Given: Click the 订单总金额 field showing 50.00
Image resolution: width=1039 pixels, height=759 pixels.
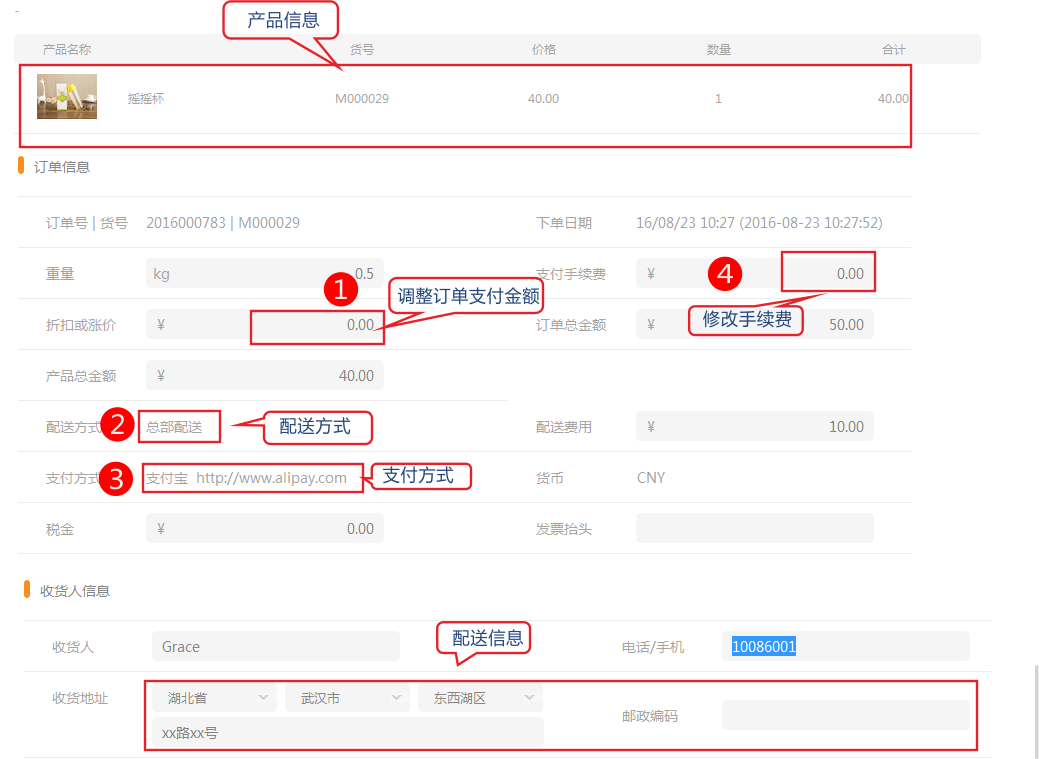Looking at the screenshot, I should pos(755,325).
